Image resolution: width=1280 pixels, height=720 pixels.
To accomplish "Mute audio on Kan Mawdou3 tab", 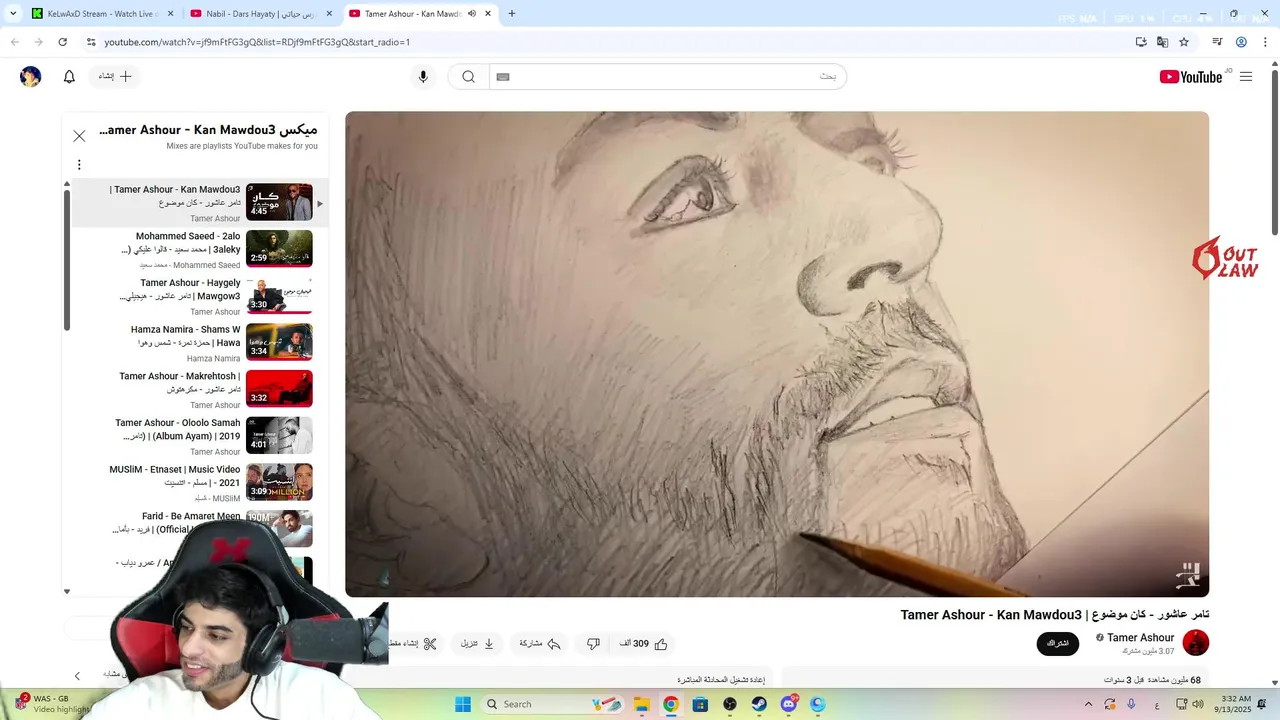I will click(472, 14).
